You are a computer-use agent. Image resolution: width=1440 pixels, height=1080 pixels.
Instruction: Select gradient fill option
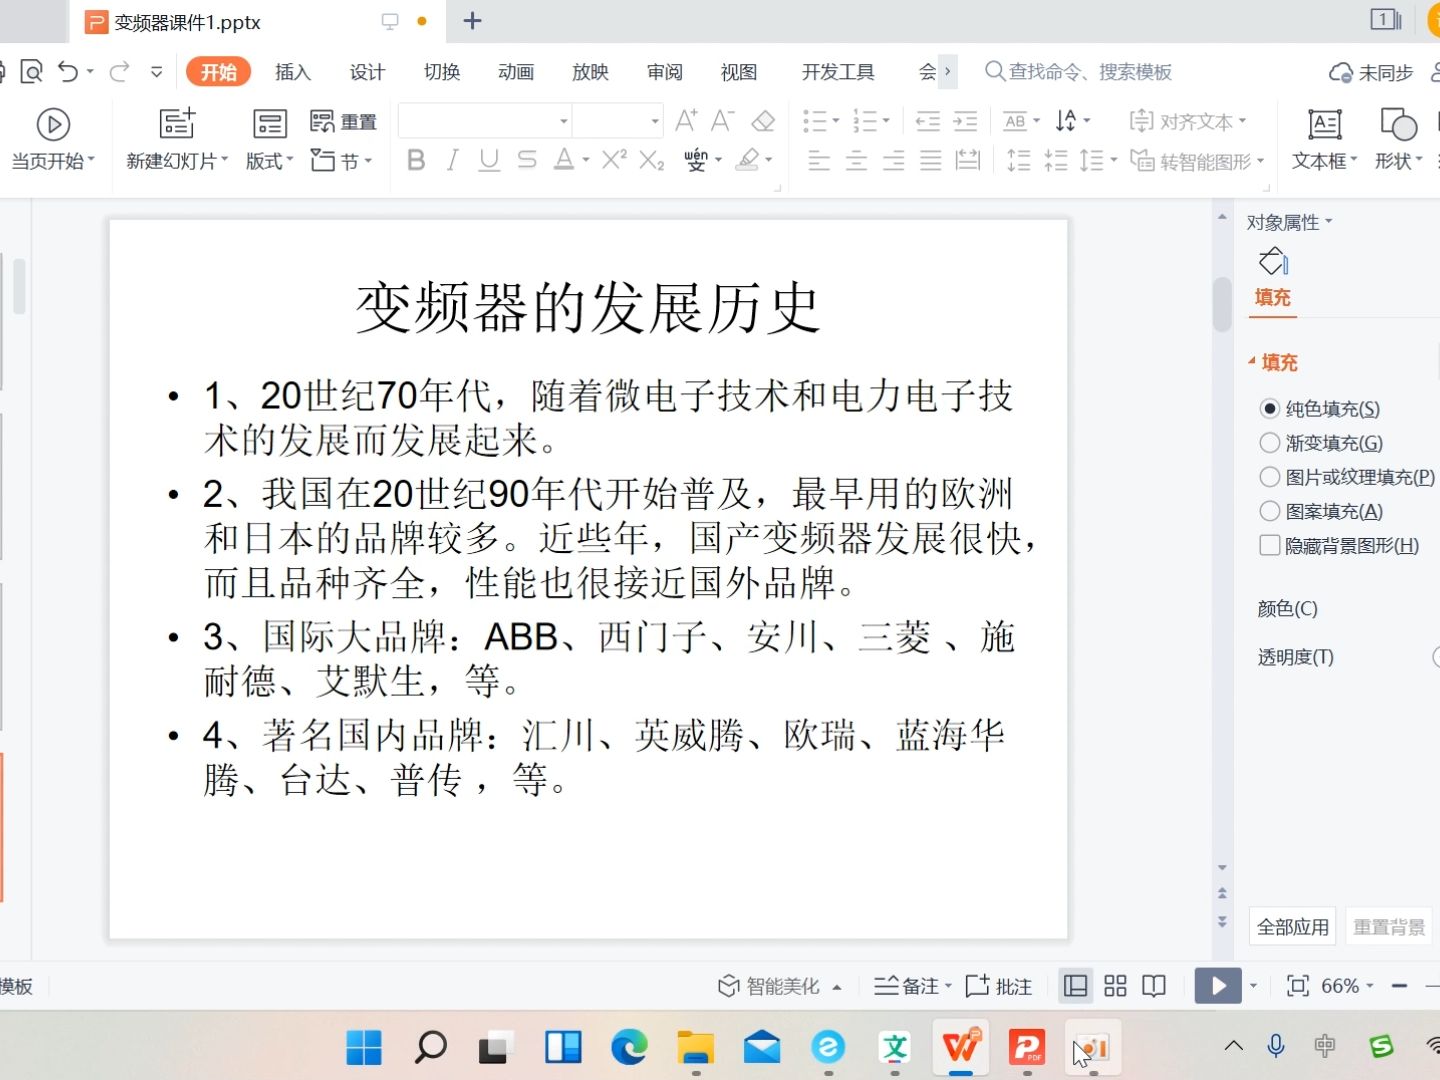(1270, 442)
